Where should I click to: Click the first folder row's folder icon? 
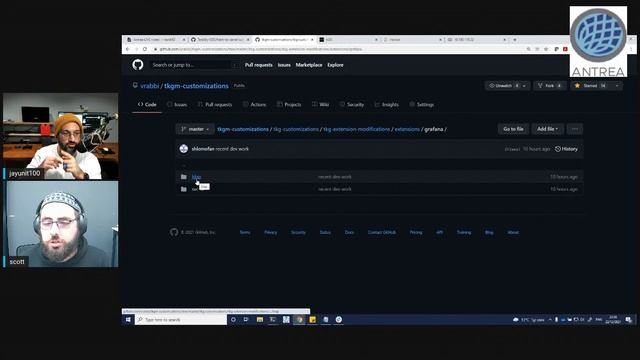tap(184, 177)
